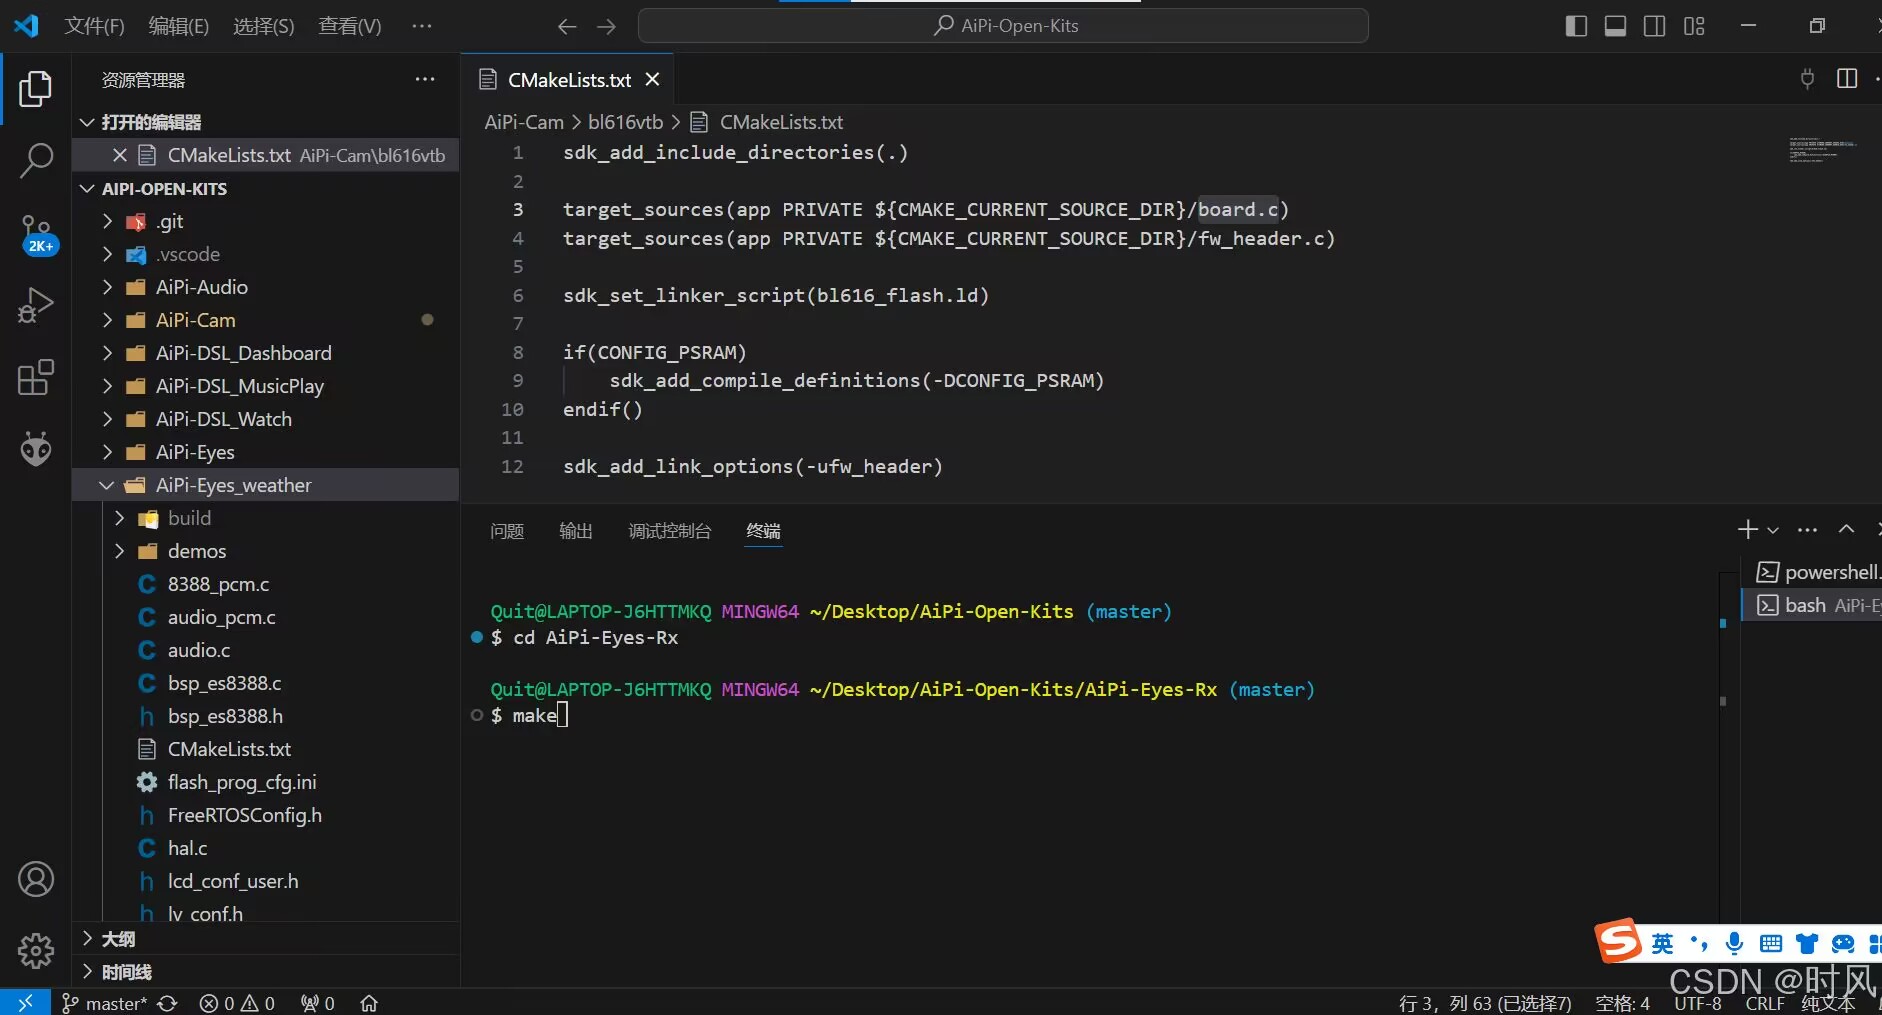Screen dimensions: 1882x1015
Task: Click the editor minimap preview
Action: coord(1822,150)
